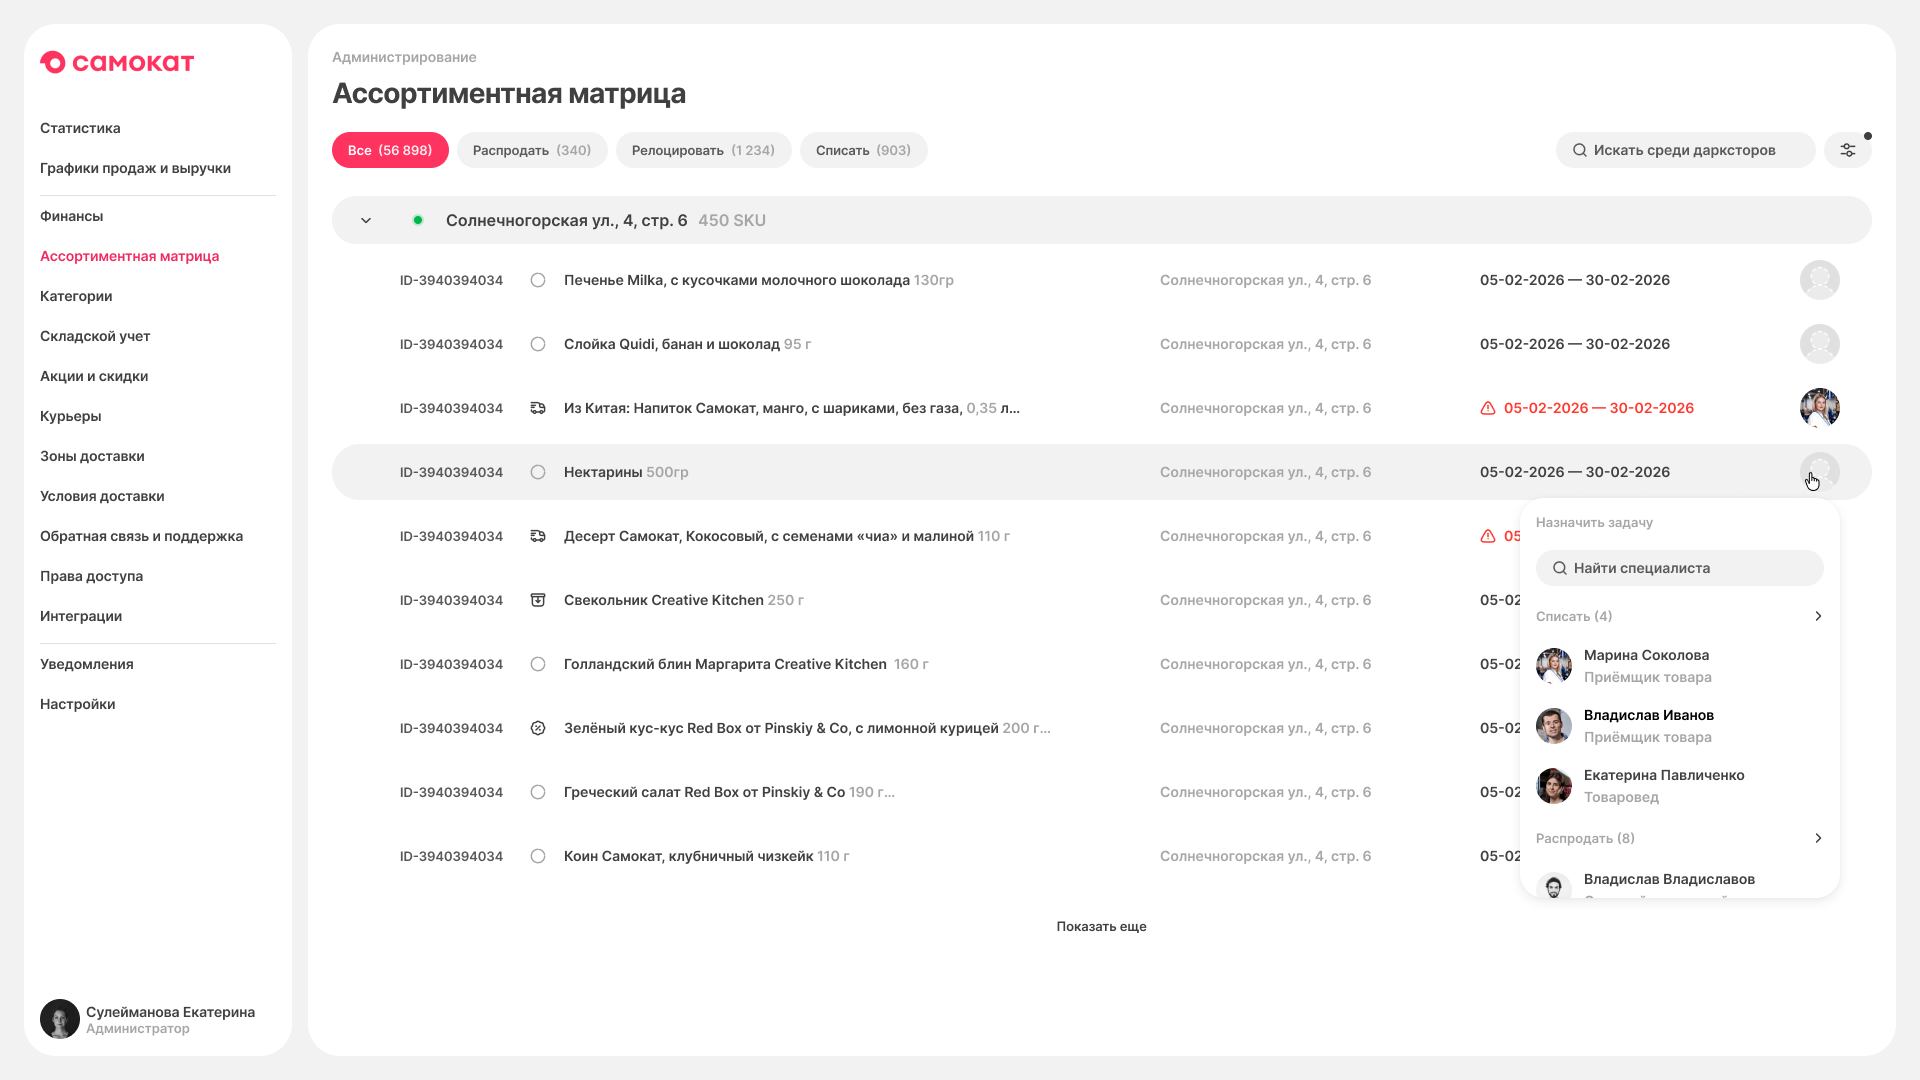The height and width of the screenshot is (1080, 1920).
Task: Click assignee avatar on Печенье Milka row
Action: (1820, 280)
